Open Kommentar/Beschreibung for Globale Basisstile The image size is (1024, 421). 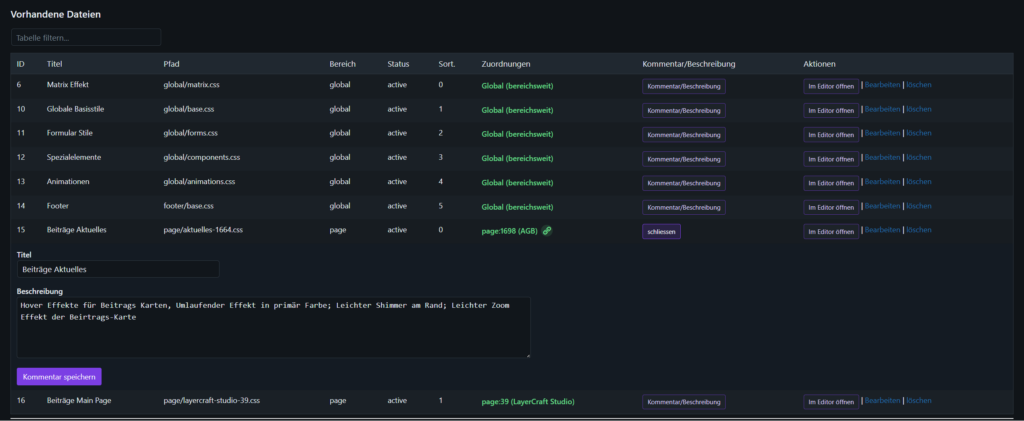pos(684,110)
